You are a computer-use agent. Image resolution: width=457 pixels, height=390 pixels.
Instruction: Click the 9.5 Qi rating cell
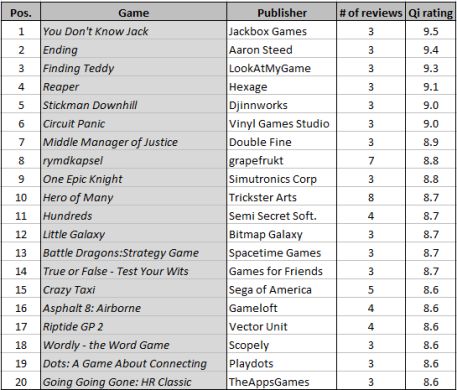click(x=431, y=31)
